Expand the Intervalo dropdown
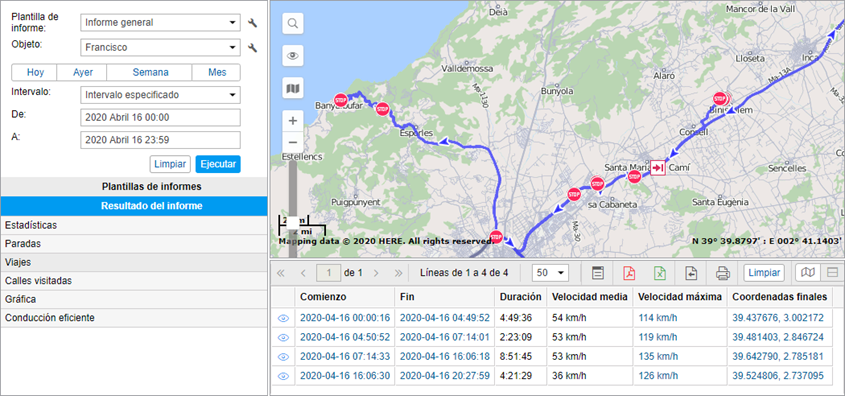 coord(160,95)
